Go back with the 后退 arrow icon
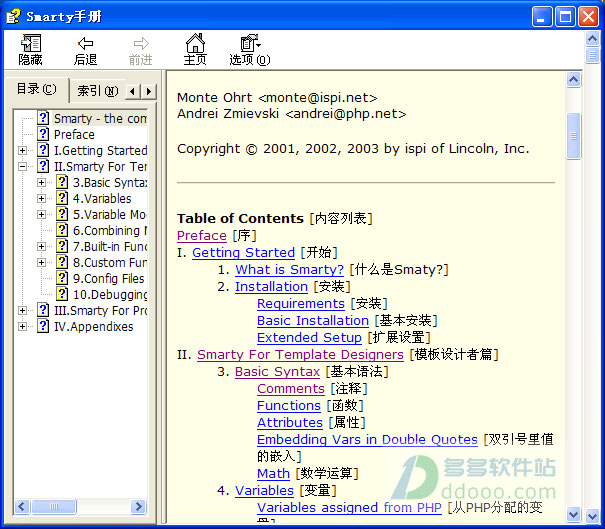Screen dimensions: 605x529 point(85,43)
